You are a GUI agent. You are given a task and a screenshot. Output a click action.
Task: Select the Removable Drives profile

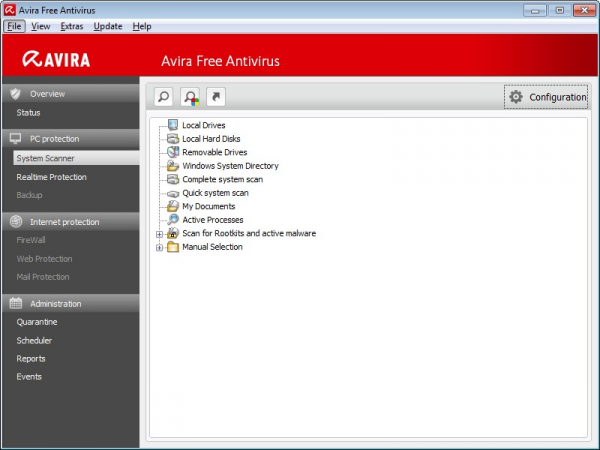[x=216, y=152]
